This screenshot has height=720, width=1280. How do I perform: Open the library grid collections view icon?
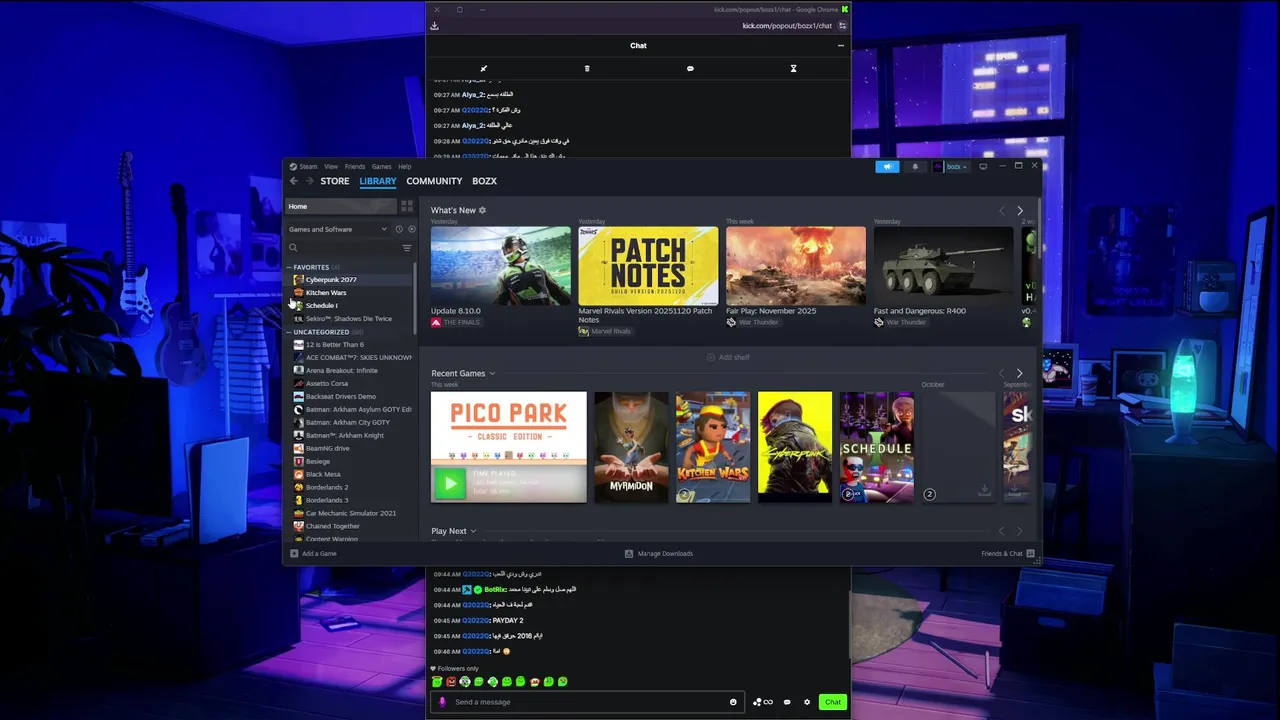[407, 206]
